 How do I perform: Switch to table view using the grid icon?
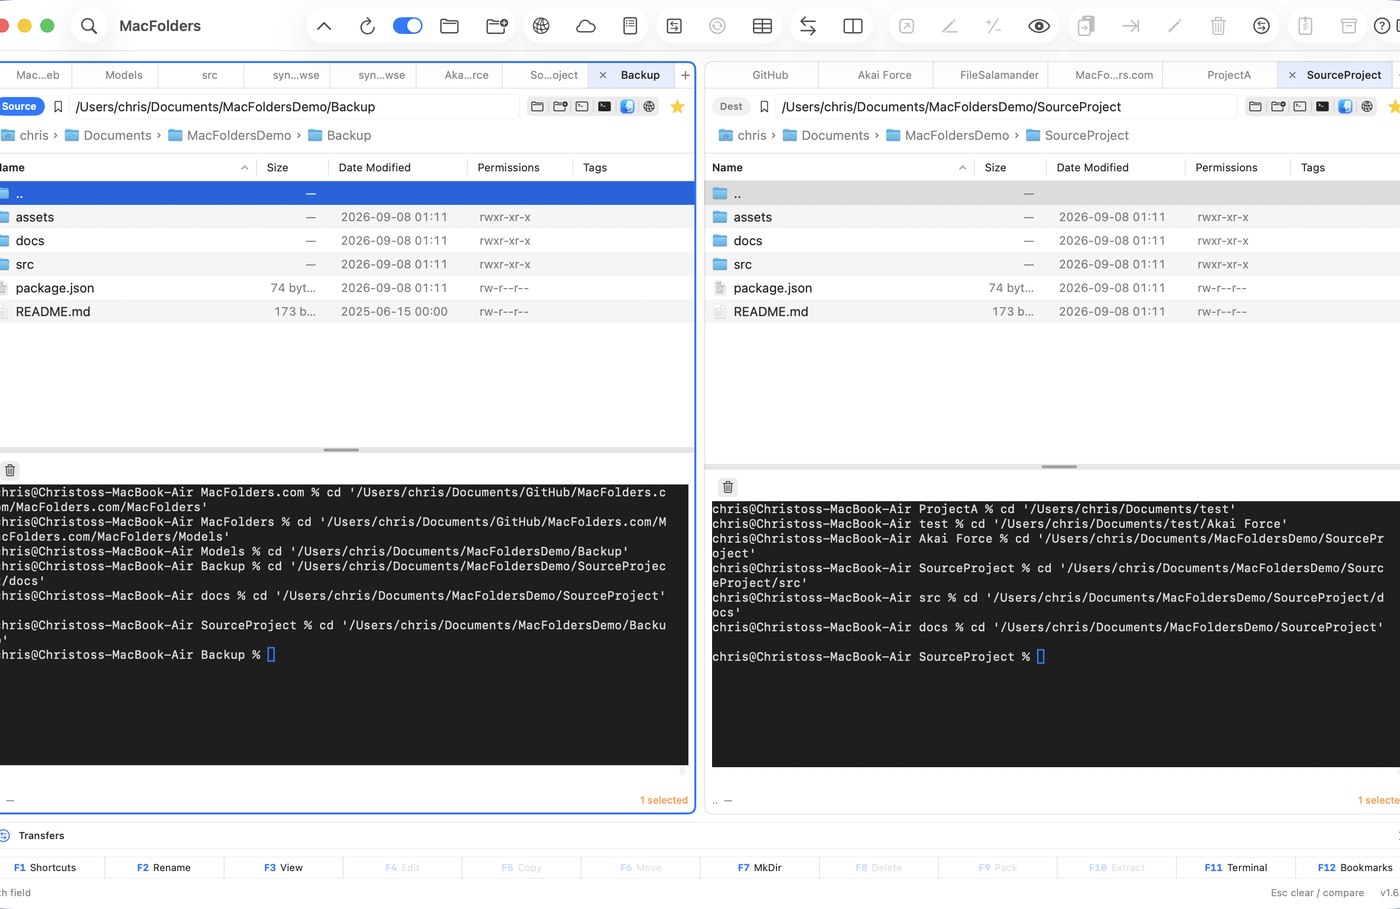coord(762,27)
